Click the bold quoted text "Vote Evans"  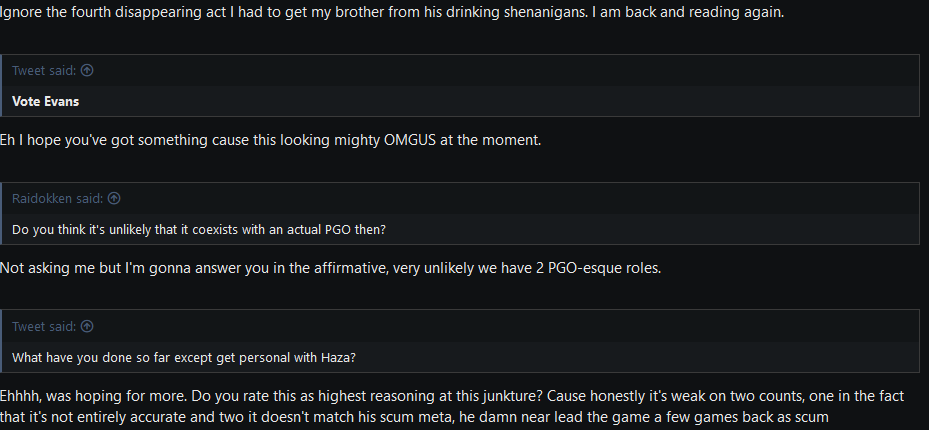45,101
